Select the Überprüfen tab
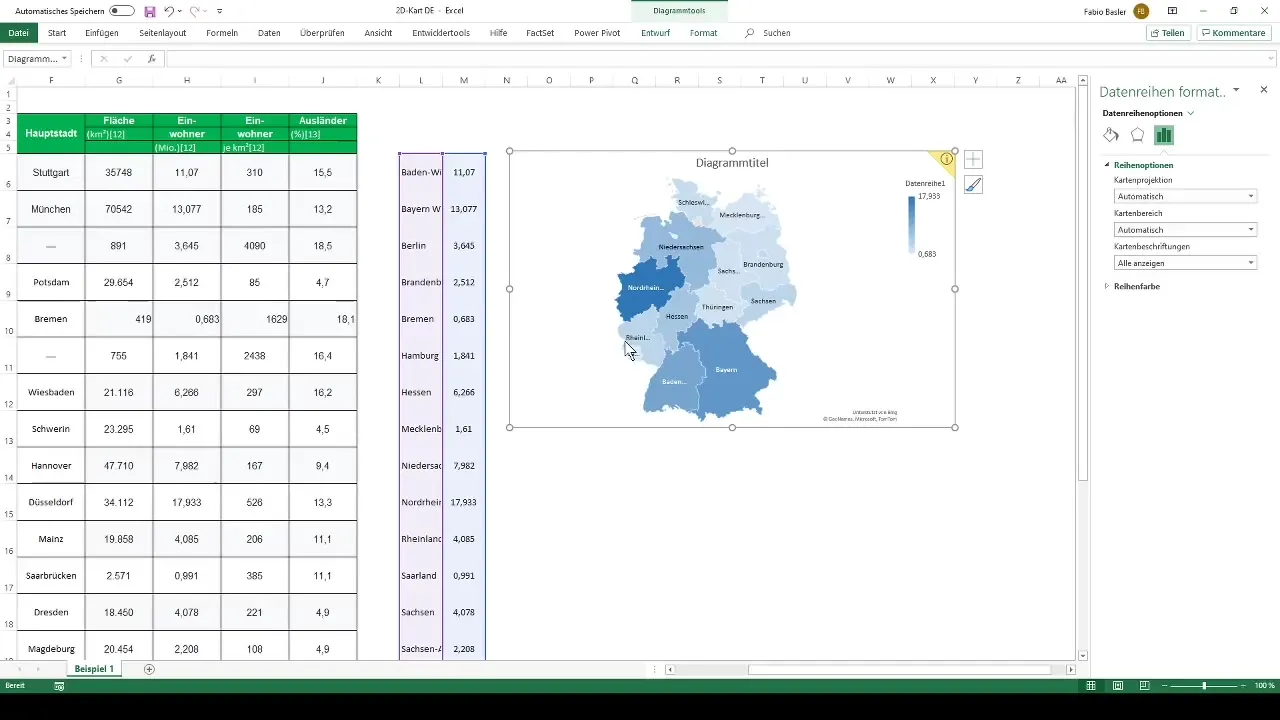The height and width of the screenshot is (720, 1280). (322, 33)
